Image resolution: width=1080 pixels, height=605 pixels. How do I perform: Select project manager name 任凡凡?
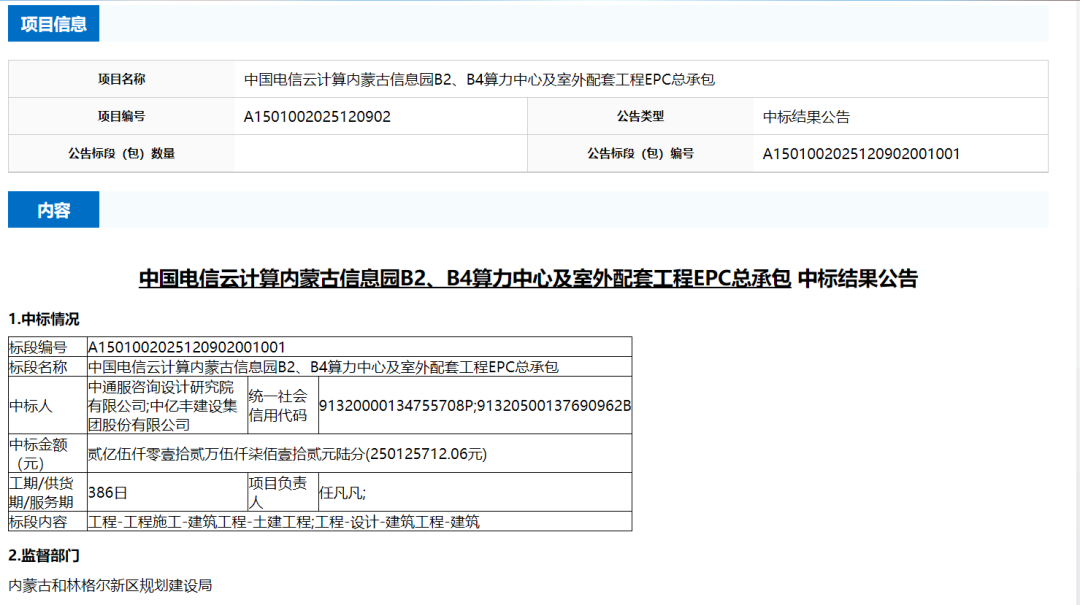342,493
